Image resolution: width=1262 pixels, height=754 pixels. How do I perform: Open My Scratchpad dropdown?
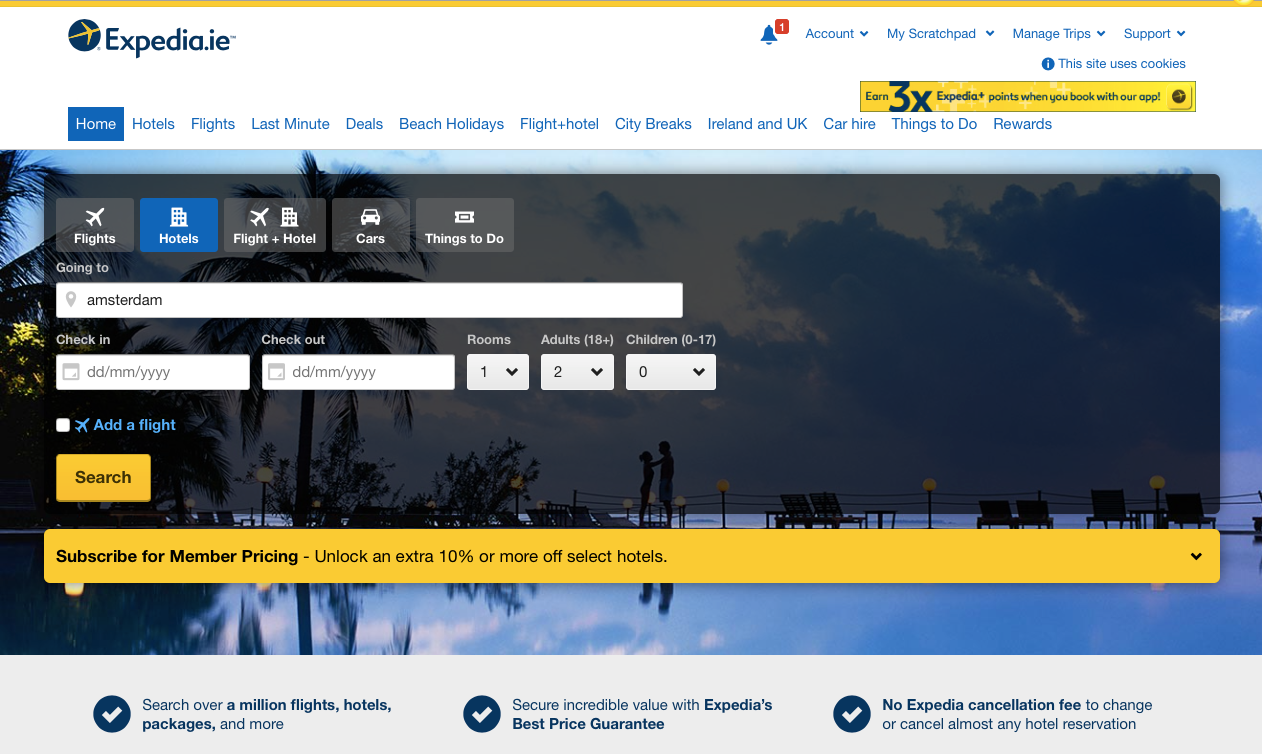point(940,34)
